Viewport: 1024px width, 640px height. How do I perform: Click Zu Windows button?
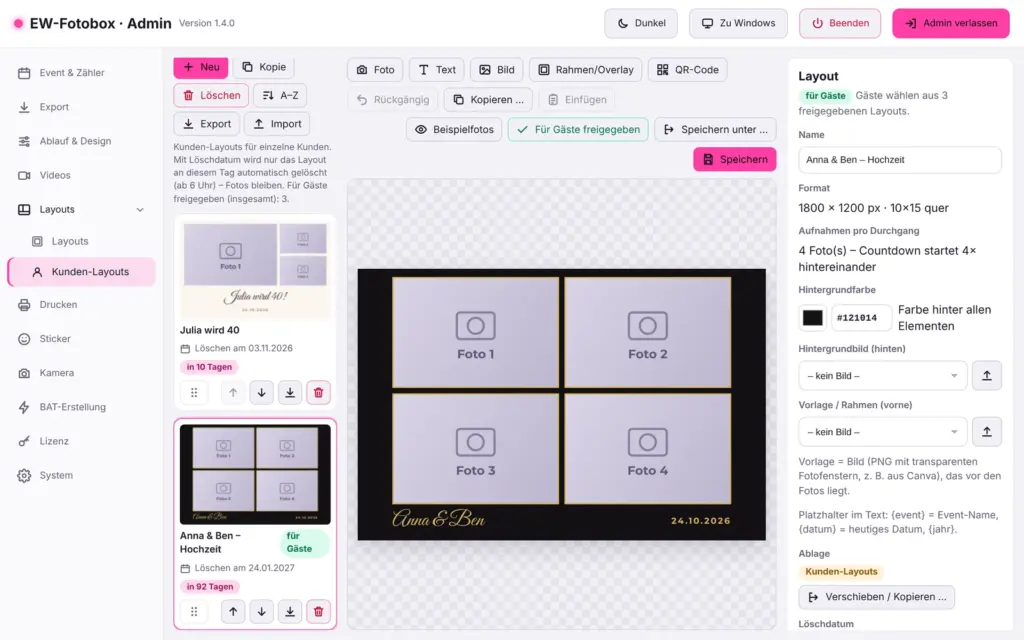click(738, 24)
